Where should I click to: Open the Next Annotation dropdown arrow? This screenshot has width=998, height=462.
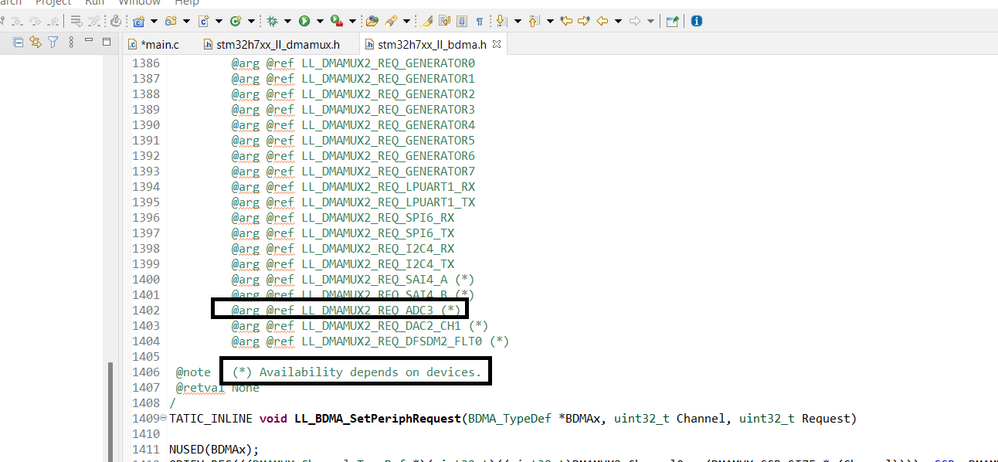click(518, 21)
